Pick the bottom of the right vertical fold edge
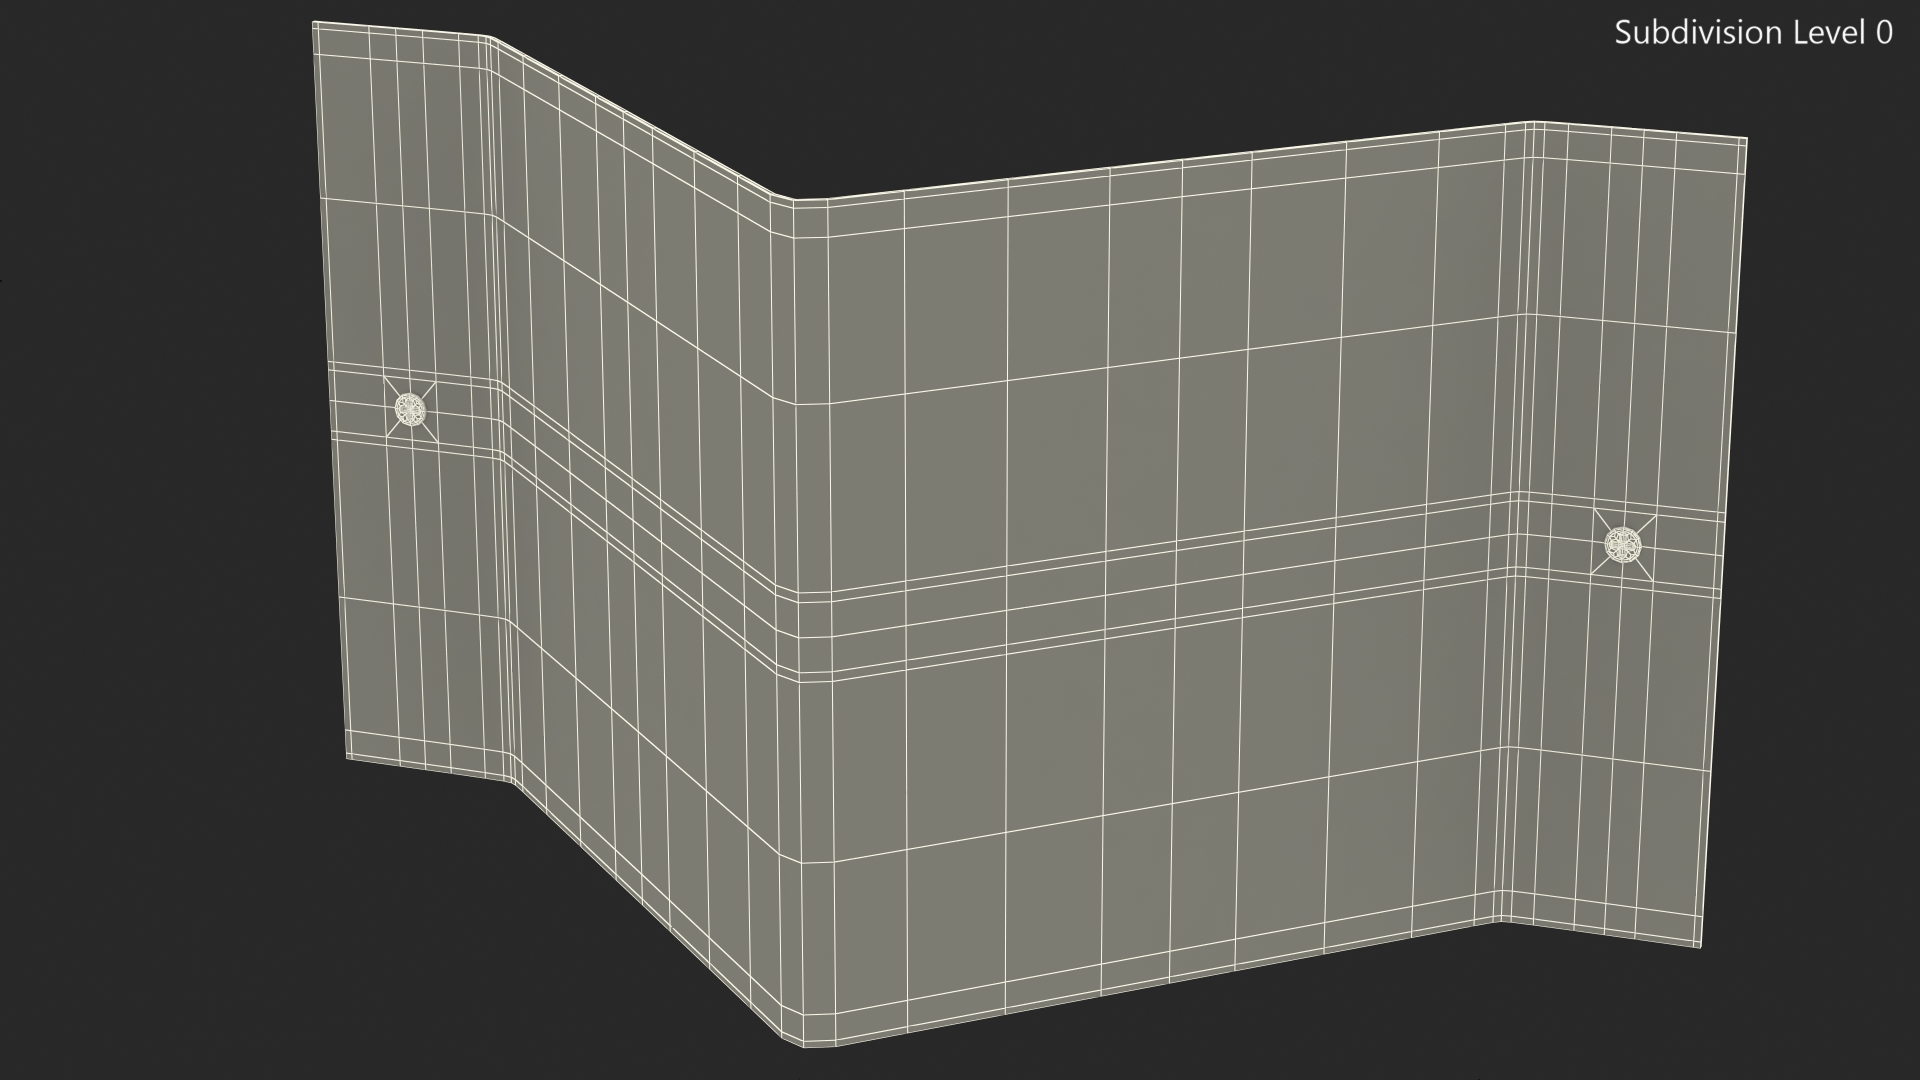The height and width of the screenshot is (1080, 1920). (1500, 919)
